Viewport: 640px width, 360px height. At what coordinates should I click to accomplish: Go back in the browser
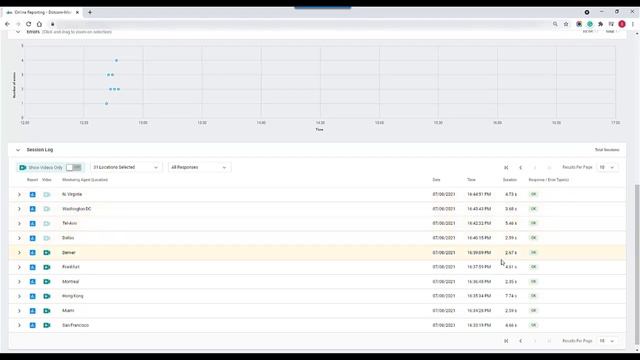[x=7, y=24]
